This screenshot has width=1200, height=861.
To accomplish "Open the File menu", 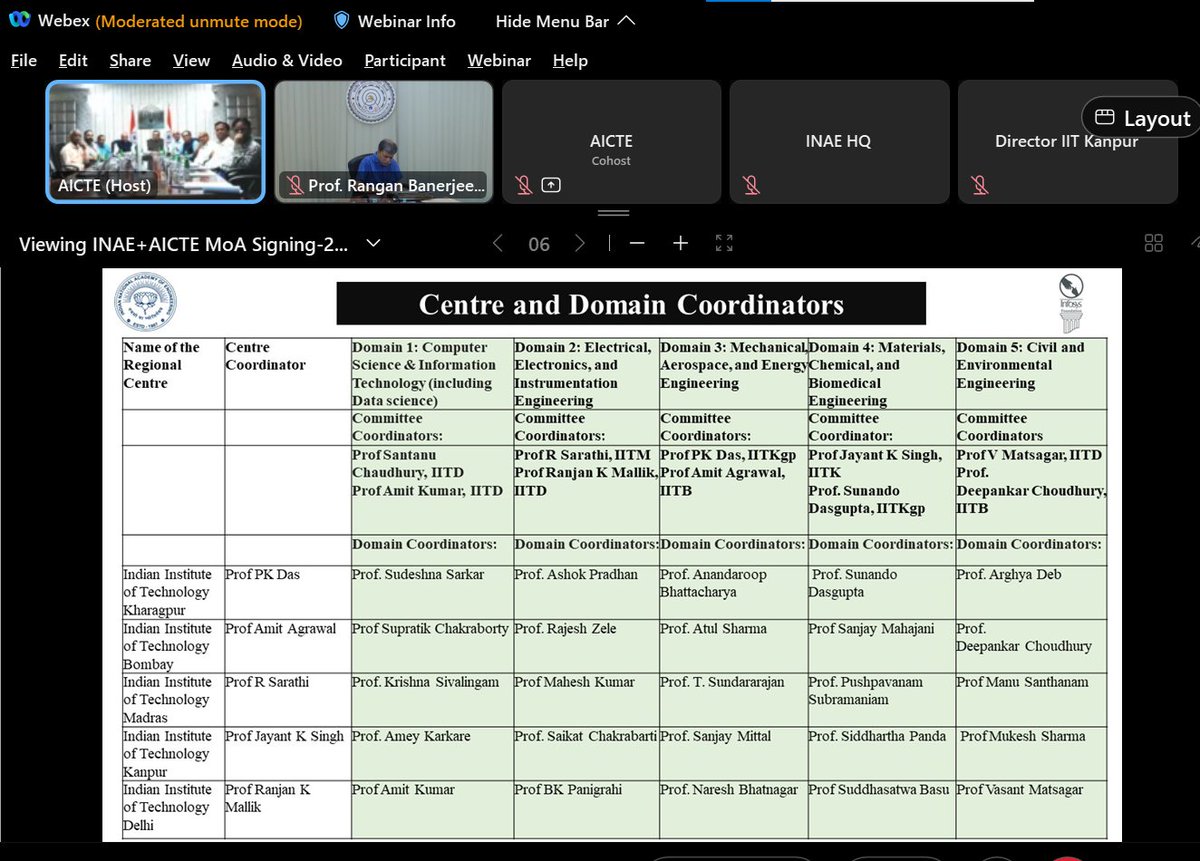I will click(x=24, y=61).
